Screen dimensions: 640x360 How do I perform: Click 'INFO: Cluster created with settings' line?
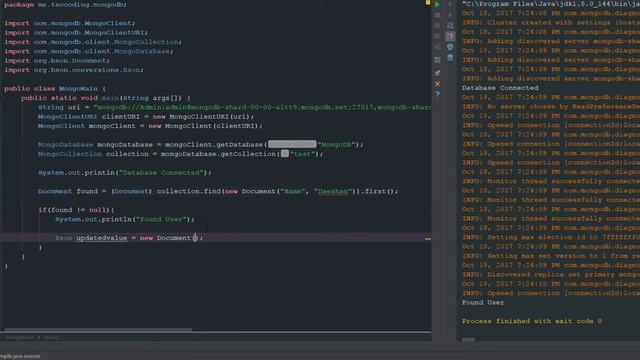(x=551, y=23)
